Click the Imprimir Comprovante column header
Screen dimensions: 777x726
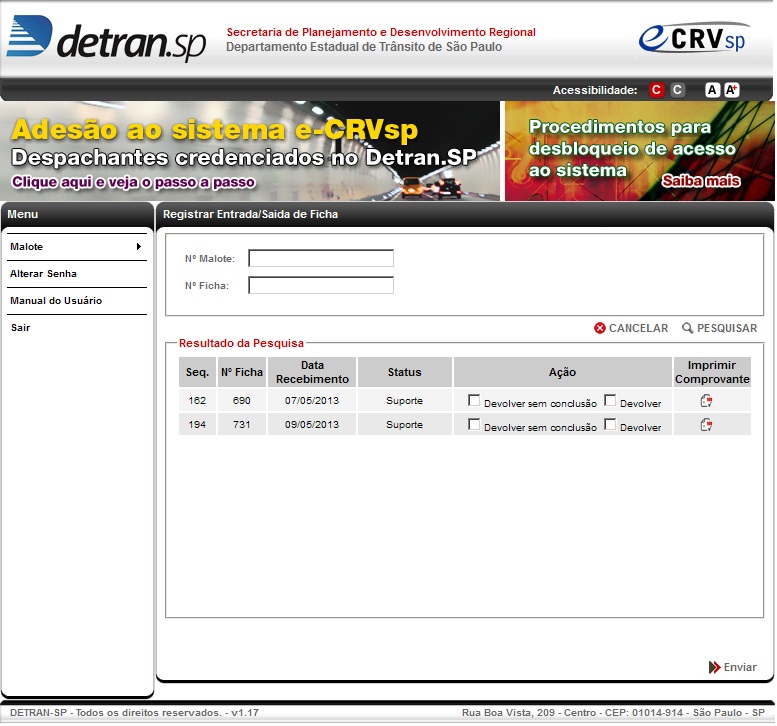[712, 372]
